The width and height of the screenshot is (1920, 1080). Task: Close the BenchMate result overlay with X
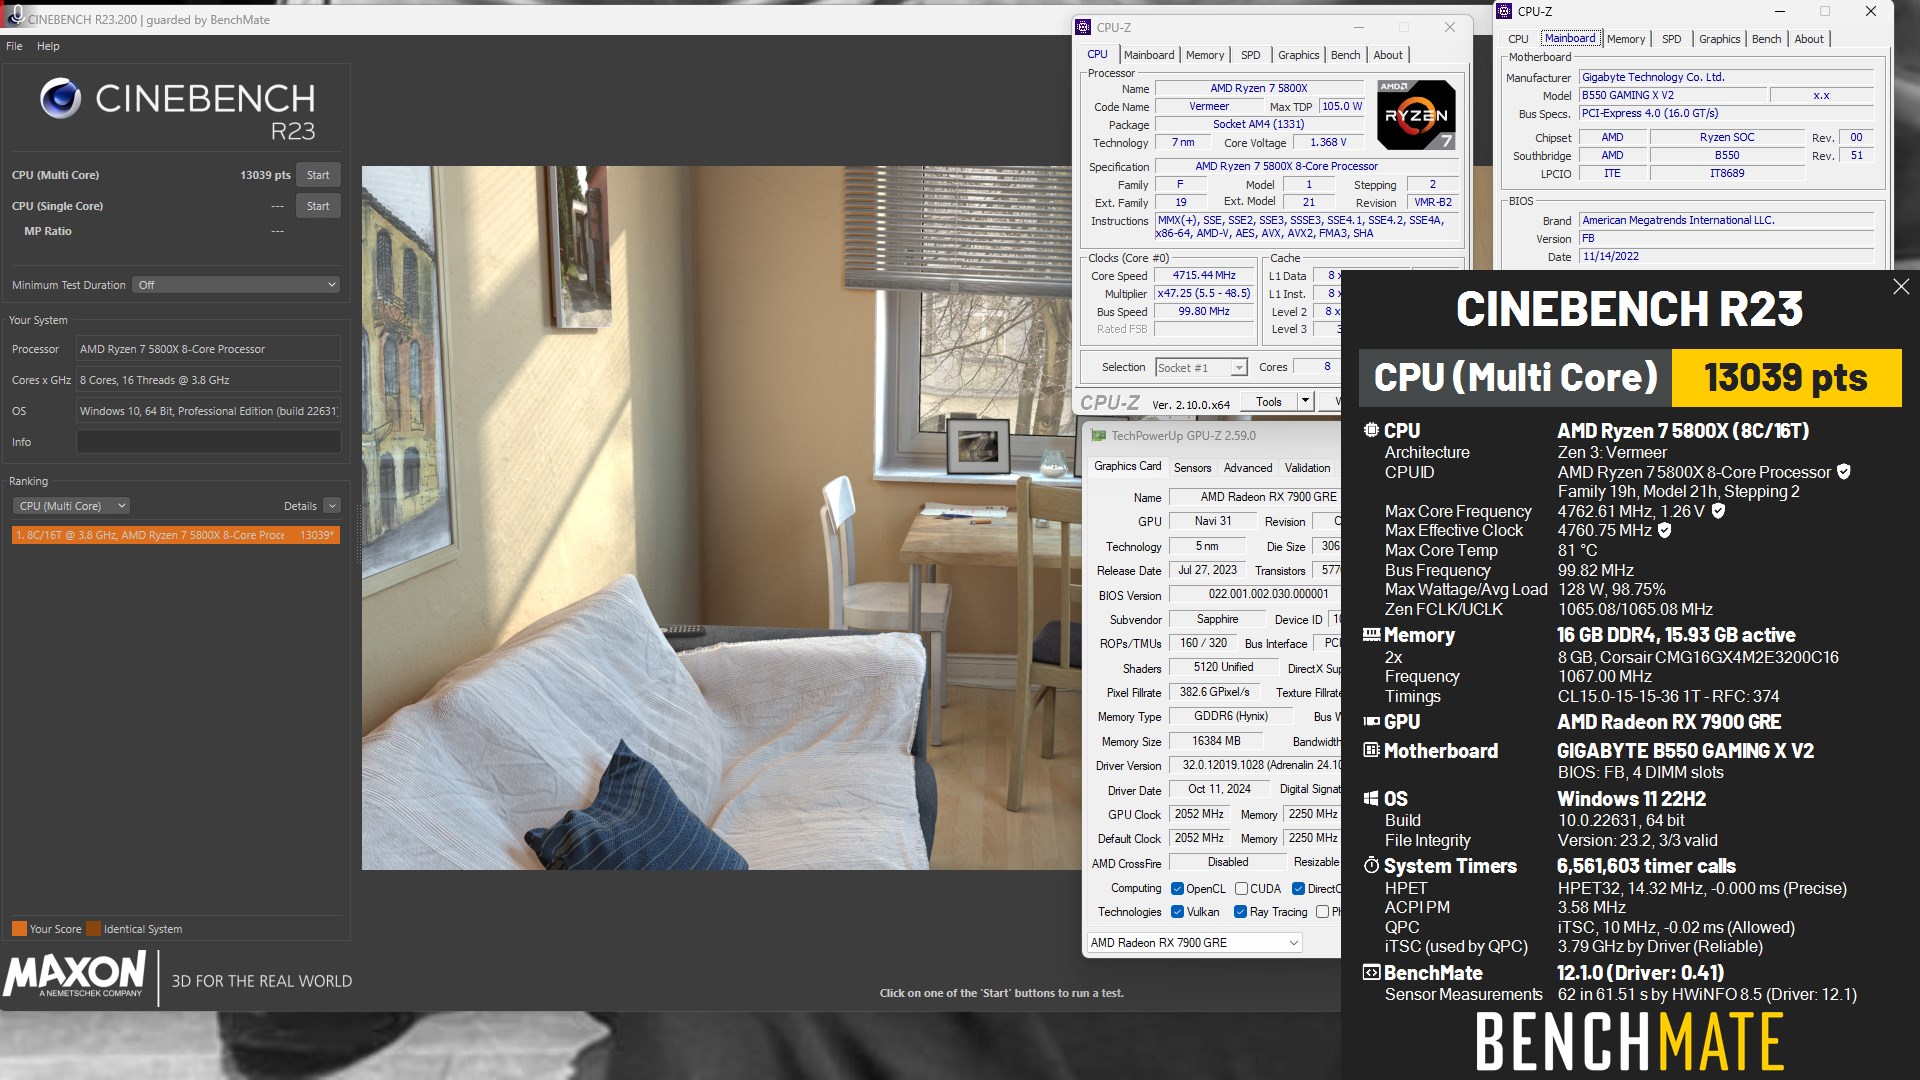click(1900, 287)
